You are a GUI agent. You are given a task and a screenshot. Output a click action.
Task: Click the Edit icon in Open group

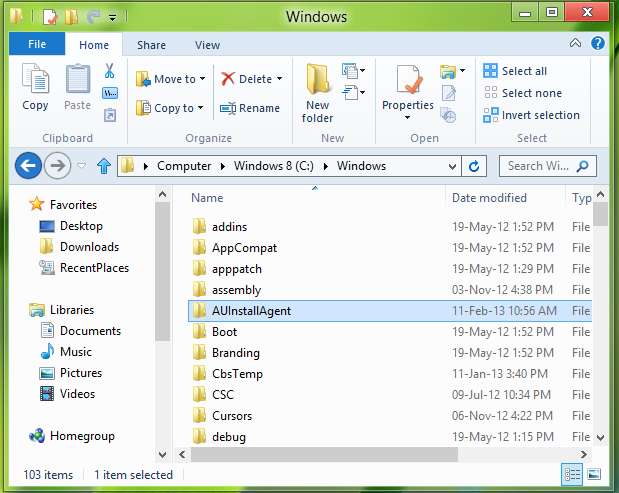coord(448,93)
